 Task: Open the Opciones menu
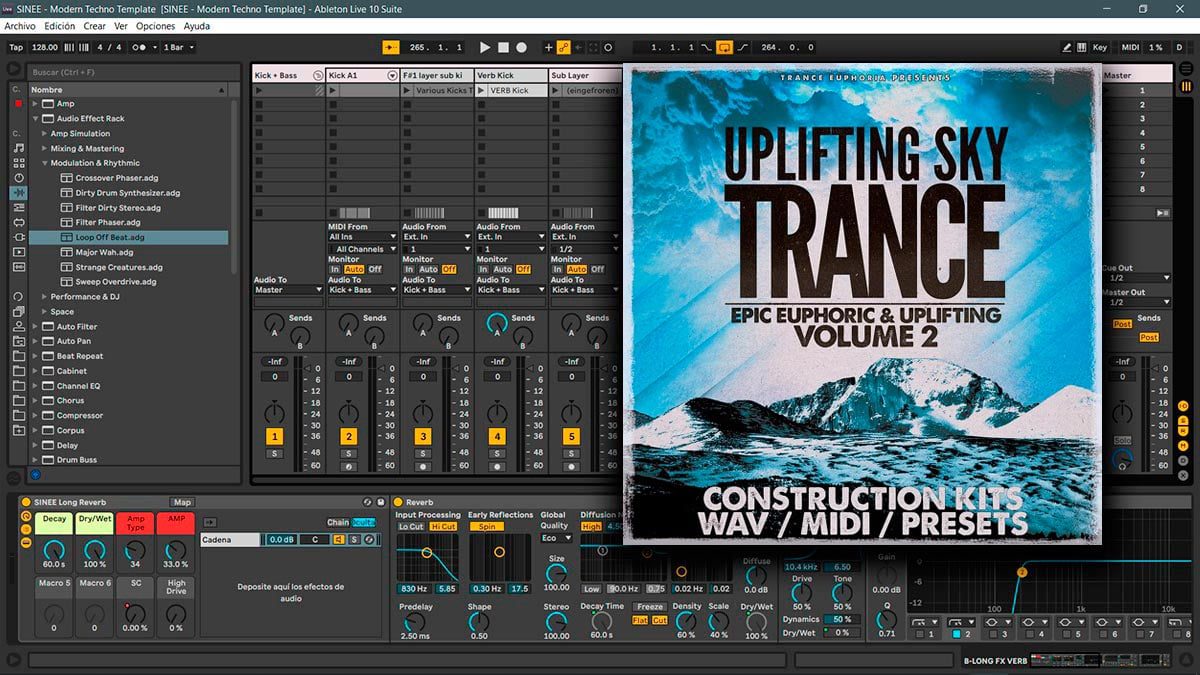coord(155,26)
